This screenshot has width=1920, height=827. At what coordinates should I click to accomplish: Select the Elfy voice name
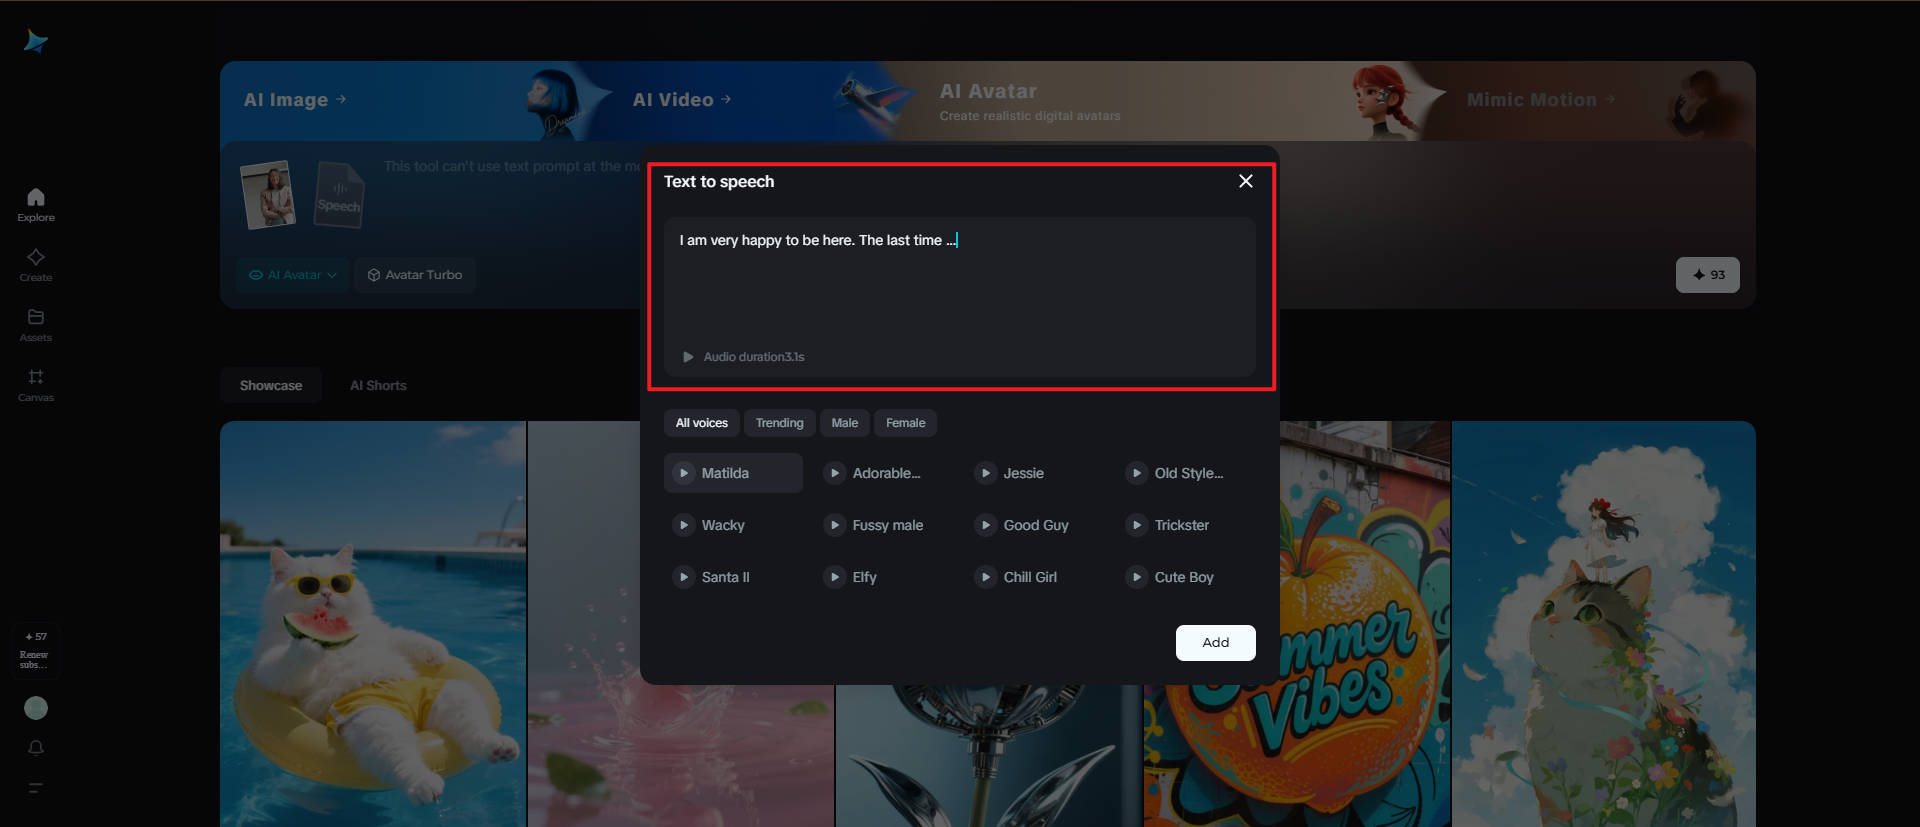click(x=865, y=577)
